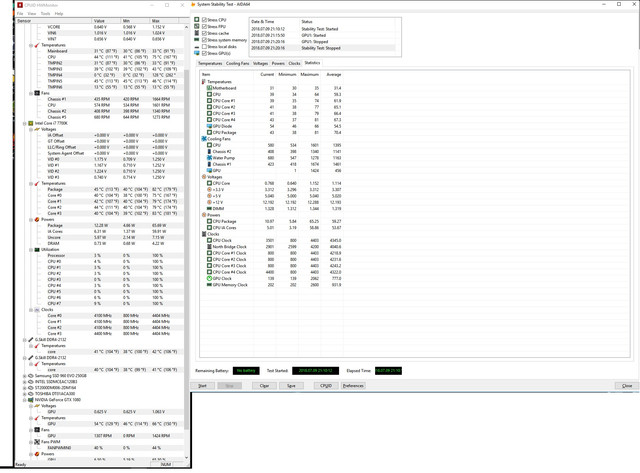Click the Utilization icon in HWMonitor tree
This screenshot has width=640, height=473.
pos(37,249)
